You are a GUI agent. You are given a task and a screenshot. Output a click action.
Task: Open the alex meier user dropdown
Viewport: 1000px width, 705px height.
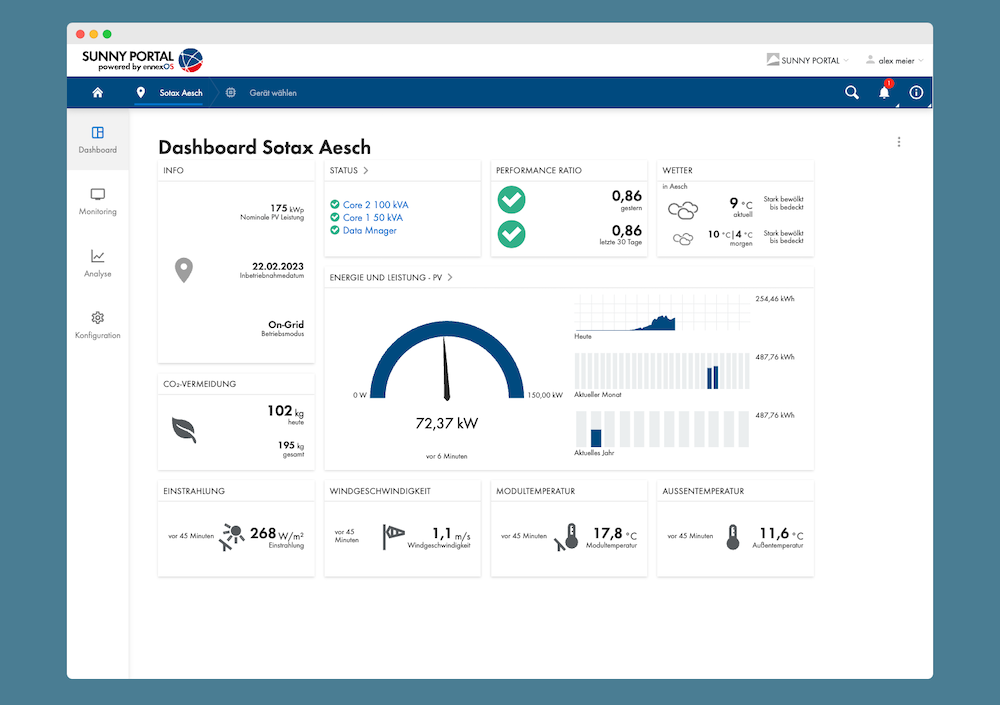pos(894,61)
